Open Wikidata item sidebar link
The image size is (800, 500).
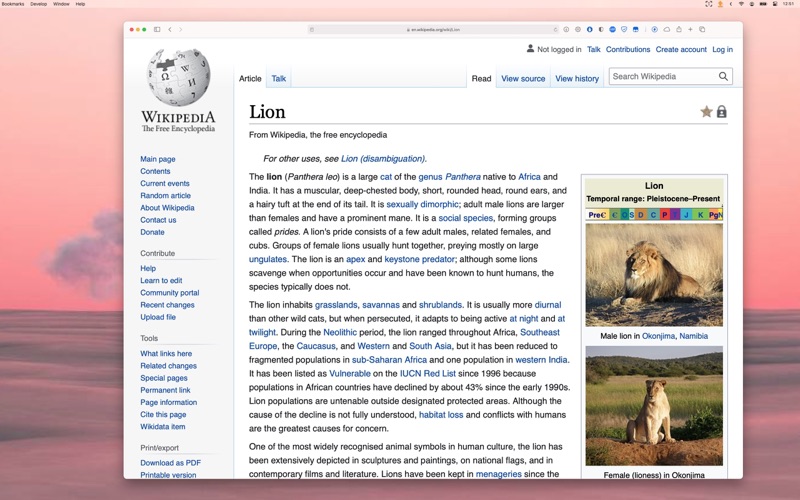tap(163, 427)
